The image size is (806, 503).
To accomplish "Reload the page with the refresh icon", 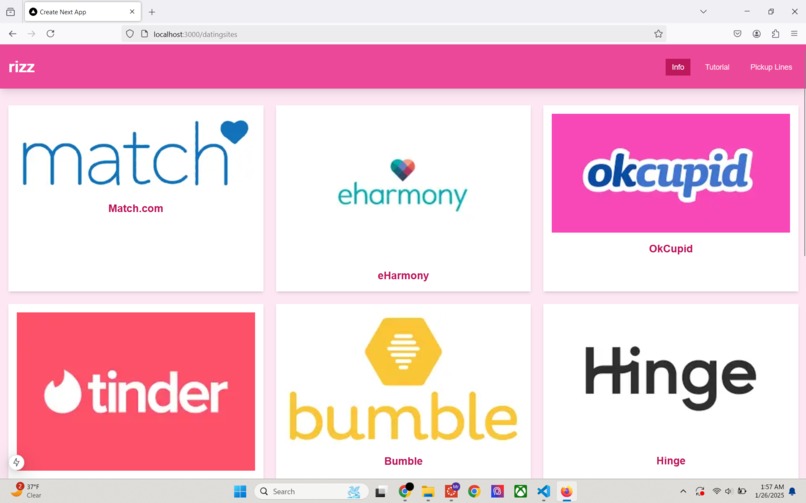I will tap(50, 34).
